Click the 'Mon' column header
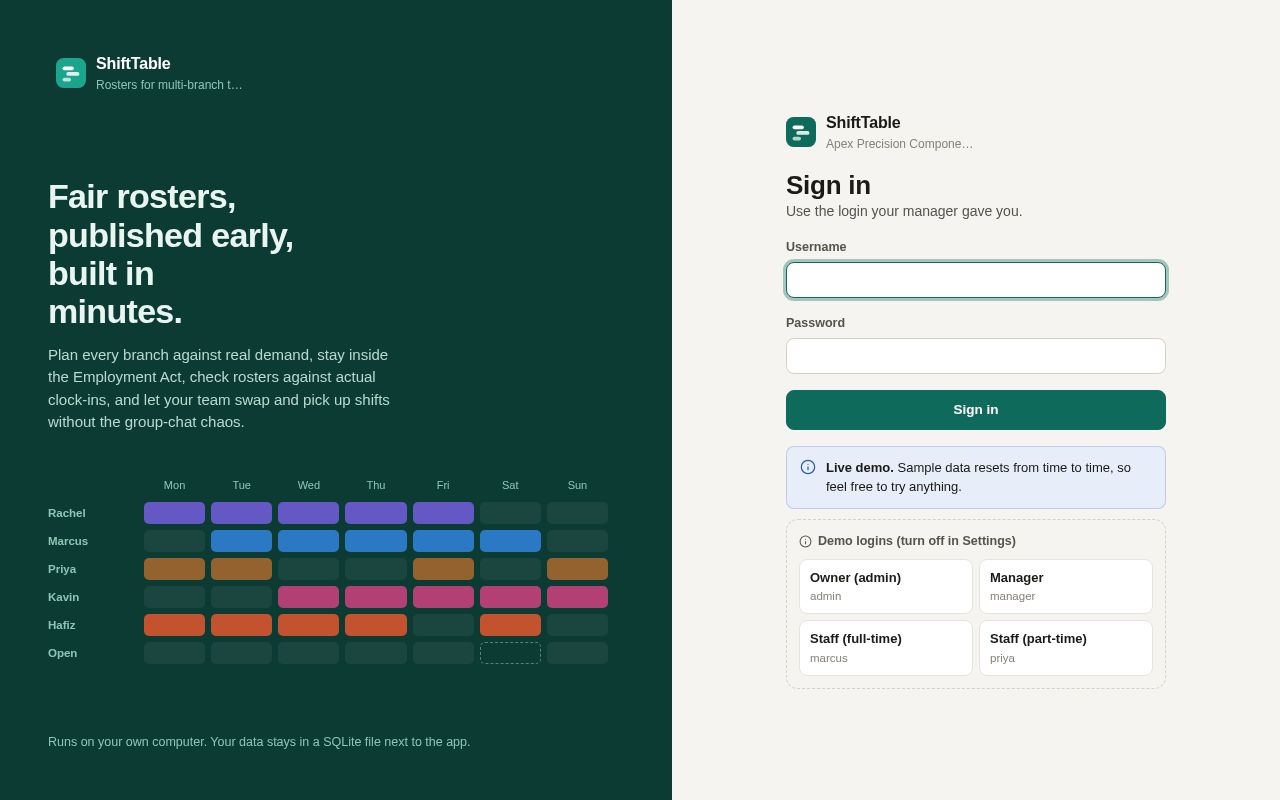This screenshot has height=800, width=1280. 175,485
